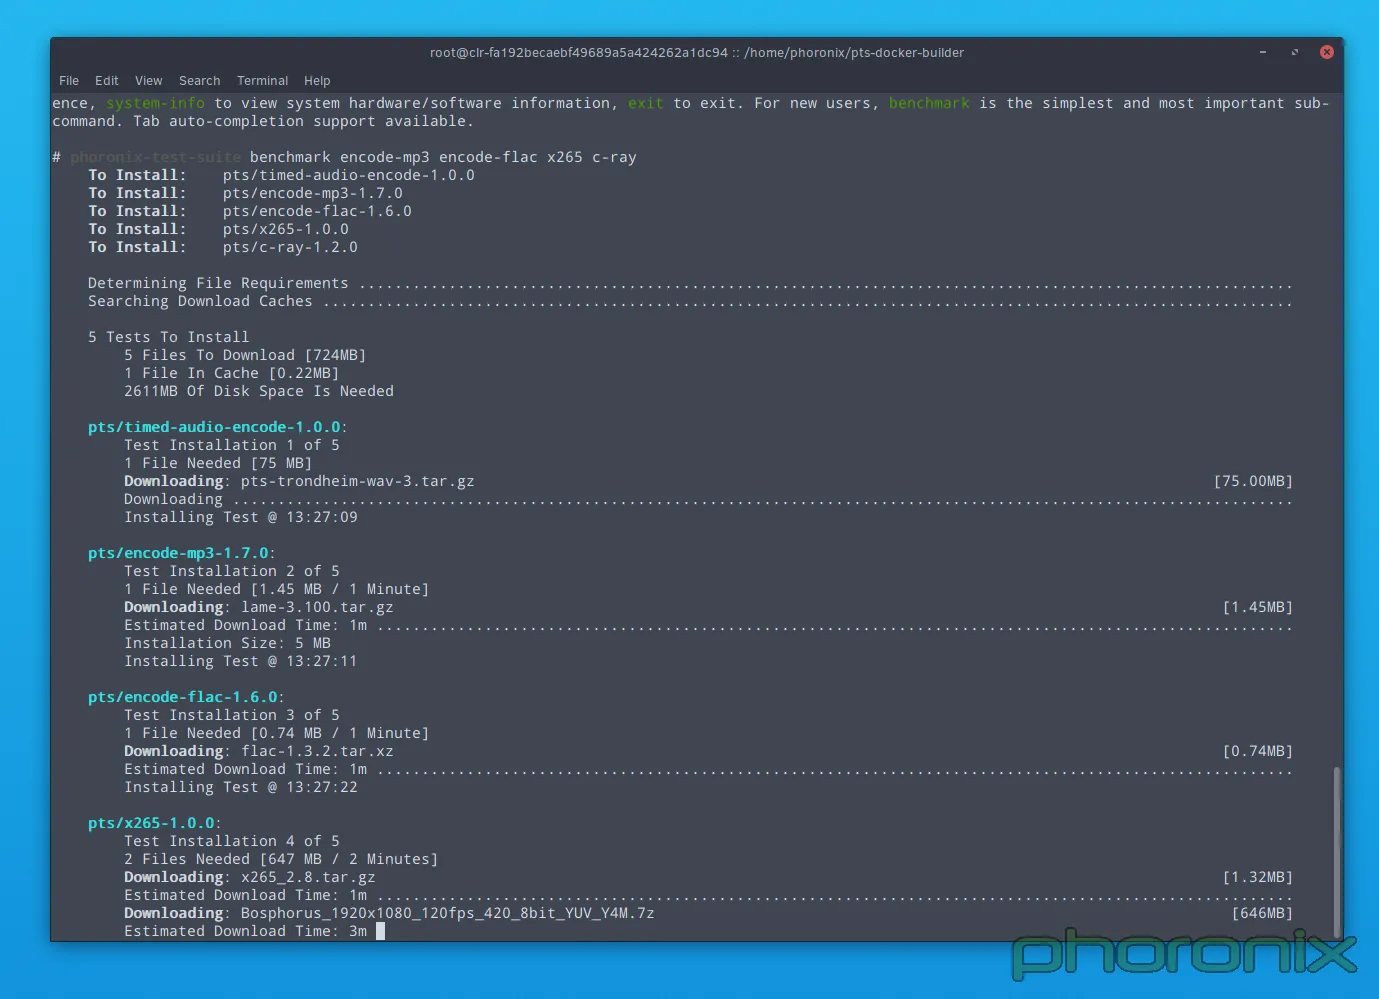The image size is (1379, 999).
Task: Click 'Test Installation 2 of 5' line
Action: (231, 571)
